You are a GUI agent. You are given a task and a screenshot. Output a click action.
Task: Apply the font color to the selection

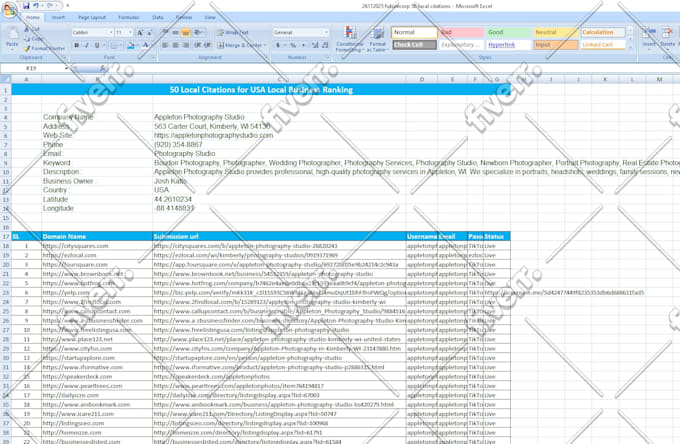click(145, 45)
